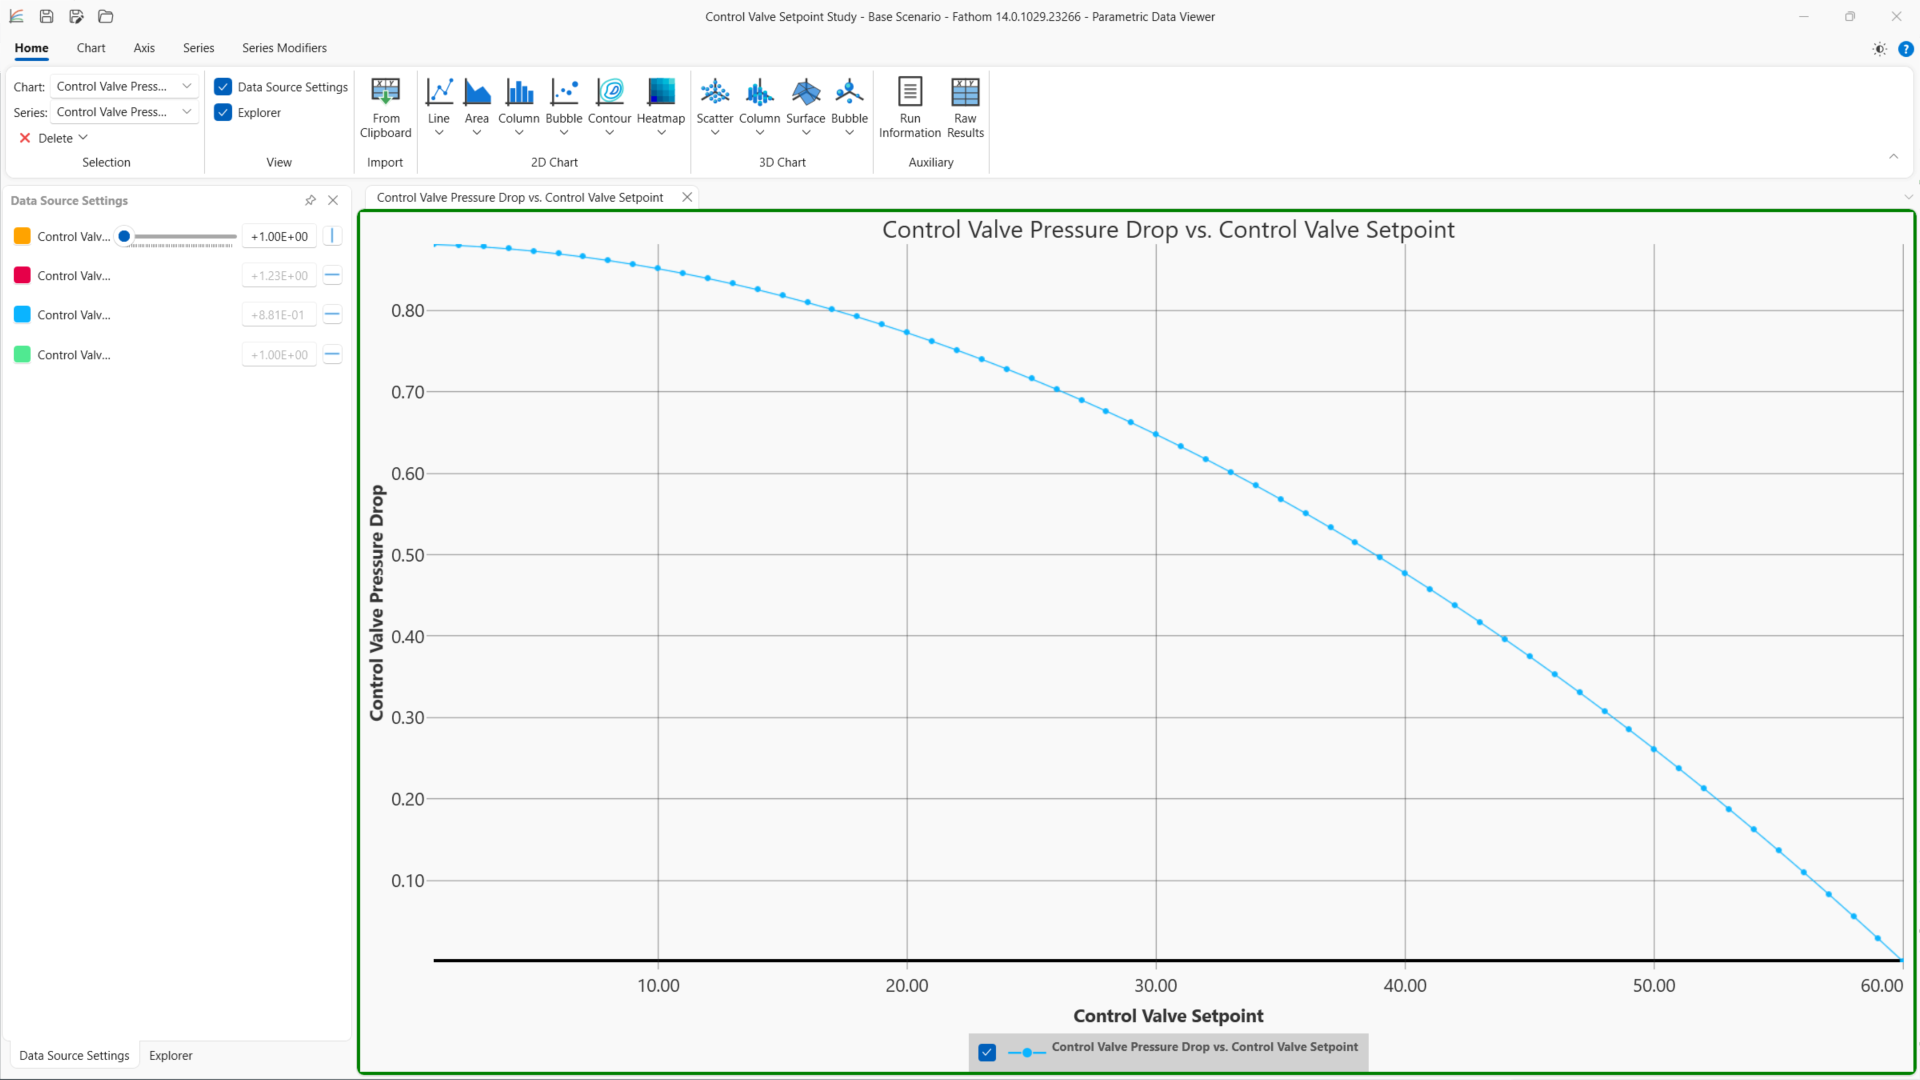Toggle legend checkbox for plotted series
The width and height of the screenshot is (1920, 1080).
click(x=987, y=1052)
